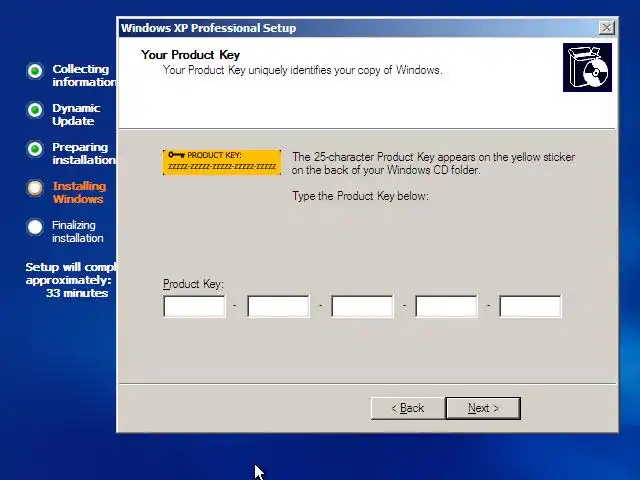
Task: Click the 'Product Key:' field label
Action: tap(193, 284)
